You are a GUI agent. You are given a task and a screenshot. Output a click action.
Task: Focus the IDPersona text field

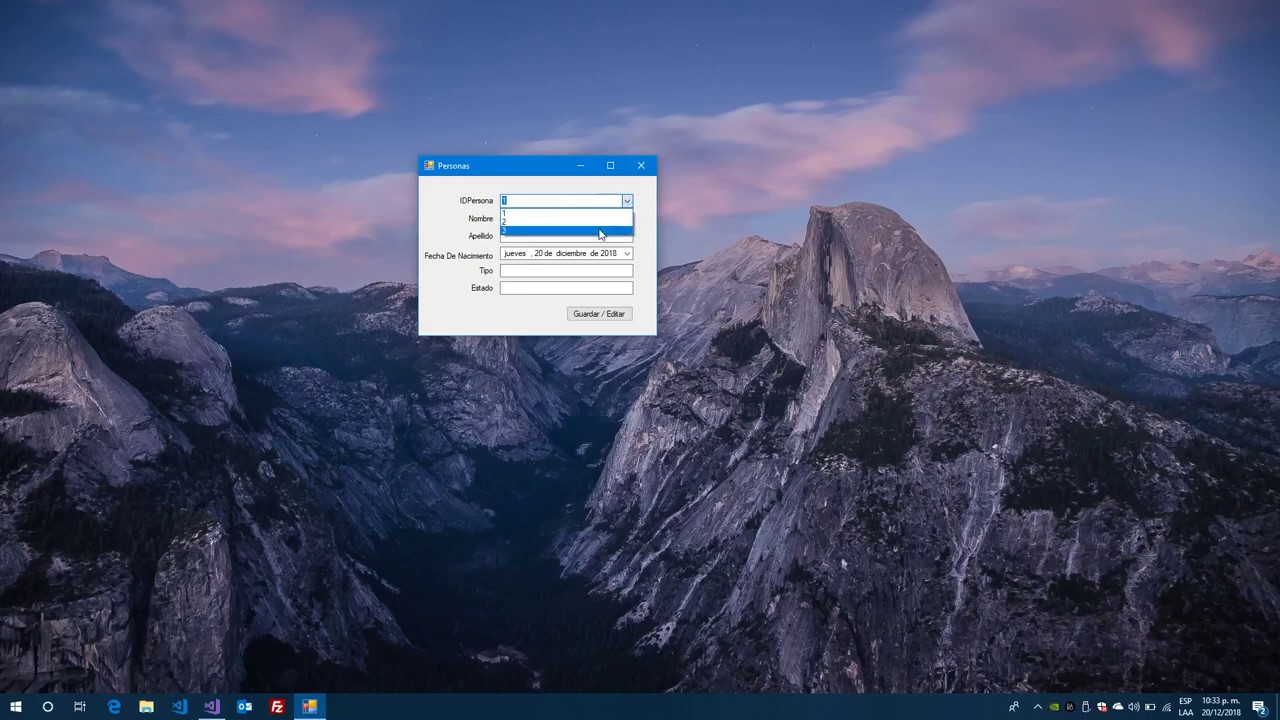click(560, 201)
